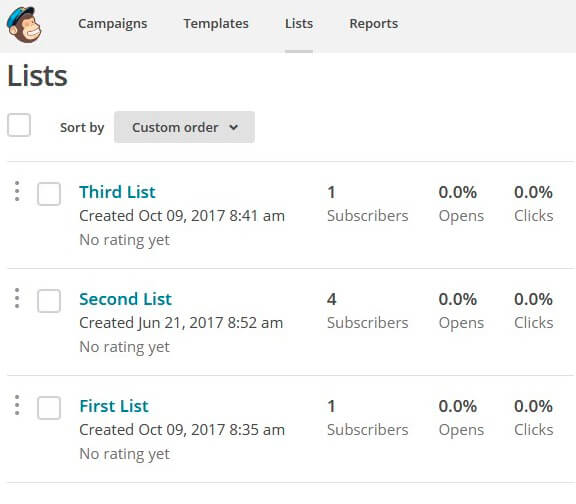Open the First List link

[114, 406]
